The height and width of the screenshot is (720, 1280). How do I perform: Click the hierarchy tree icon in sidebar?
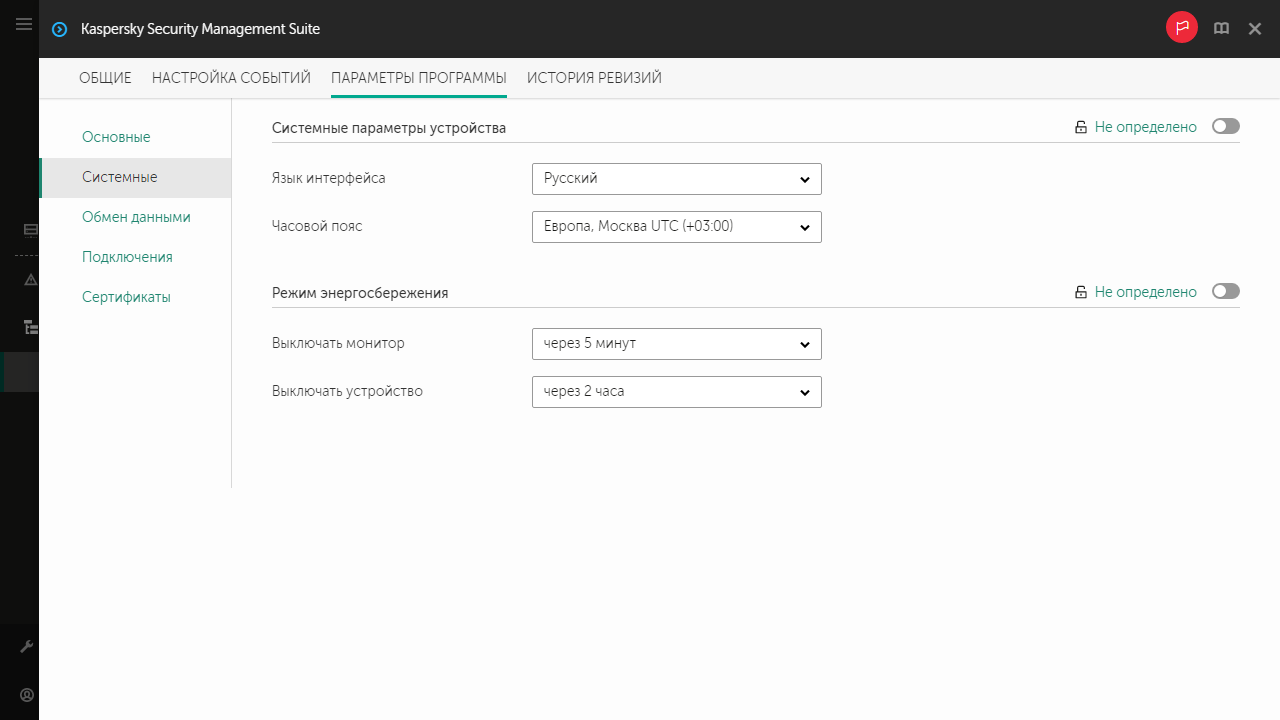[x=30, y=326]
